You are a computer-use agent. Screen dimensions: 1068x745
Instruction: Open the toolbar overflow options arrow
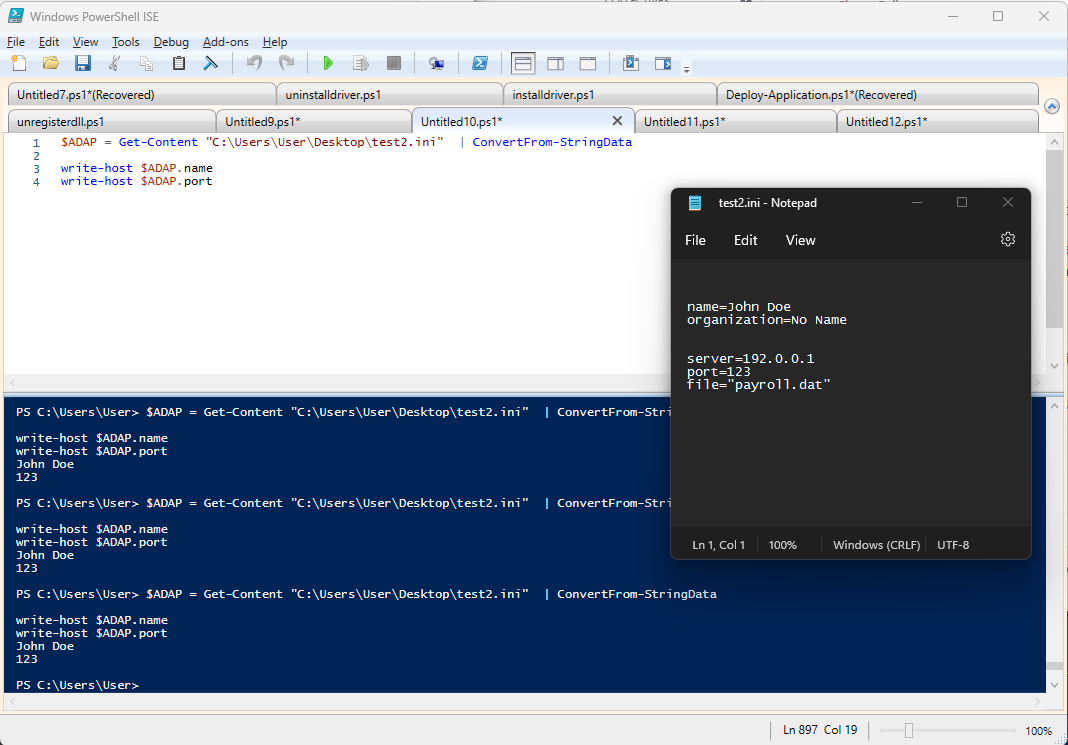(687, 69)
